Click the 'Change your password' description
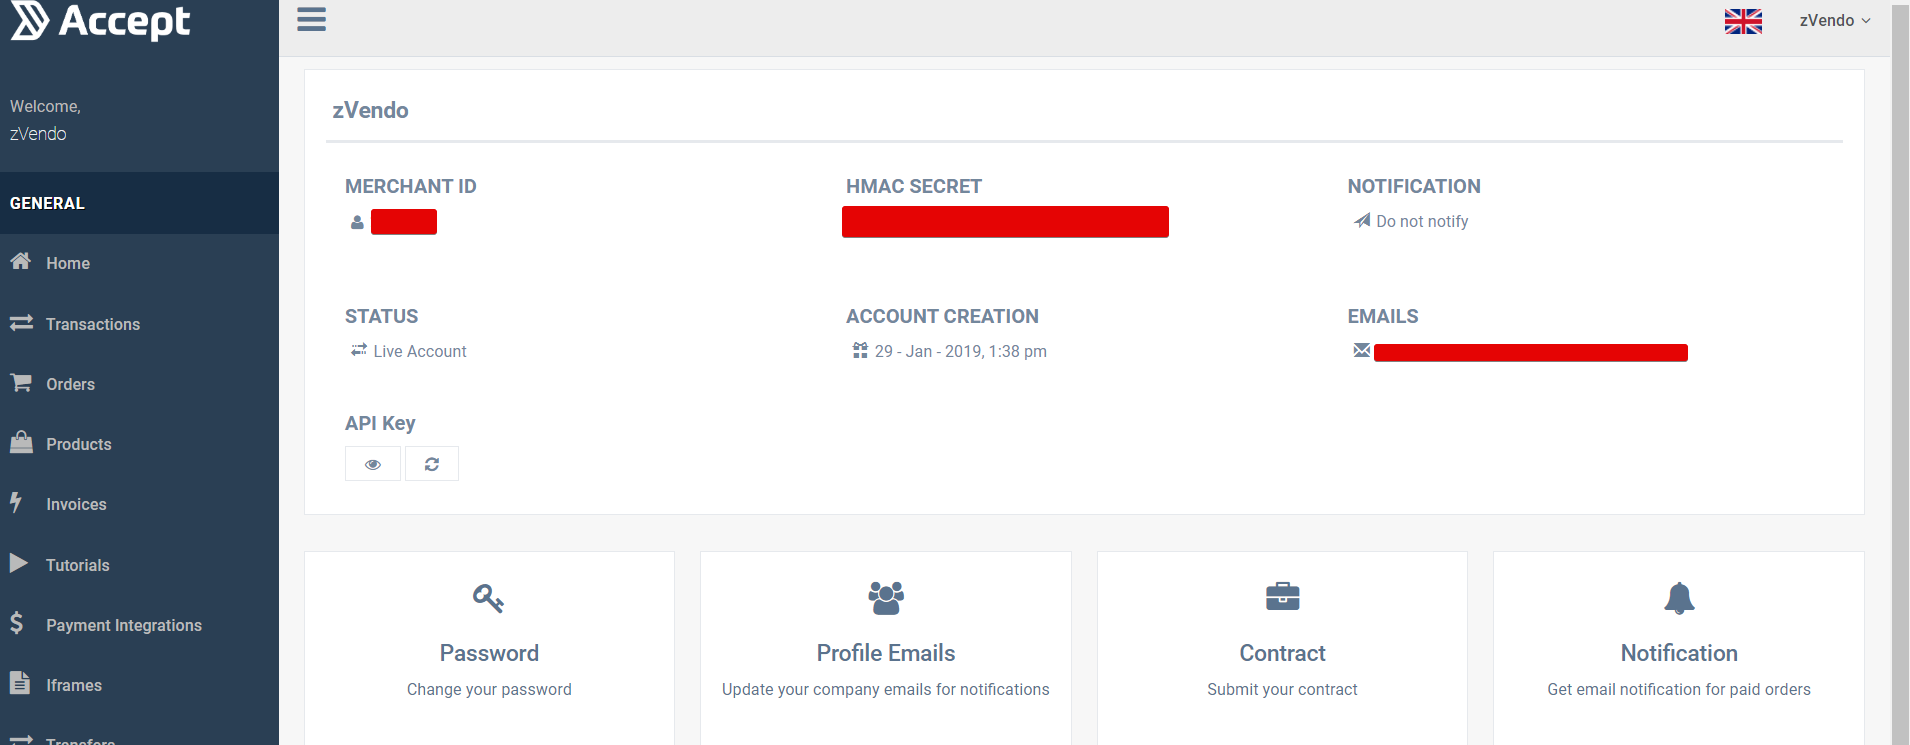The height and width of the screenshot is (745, 1910). (489, 689)
